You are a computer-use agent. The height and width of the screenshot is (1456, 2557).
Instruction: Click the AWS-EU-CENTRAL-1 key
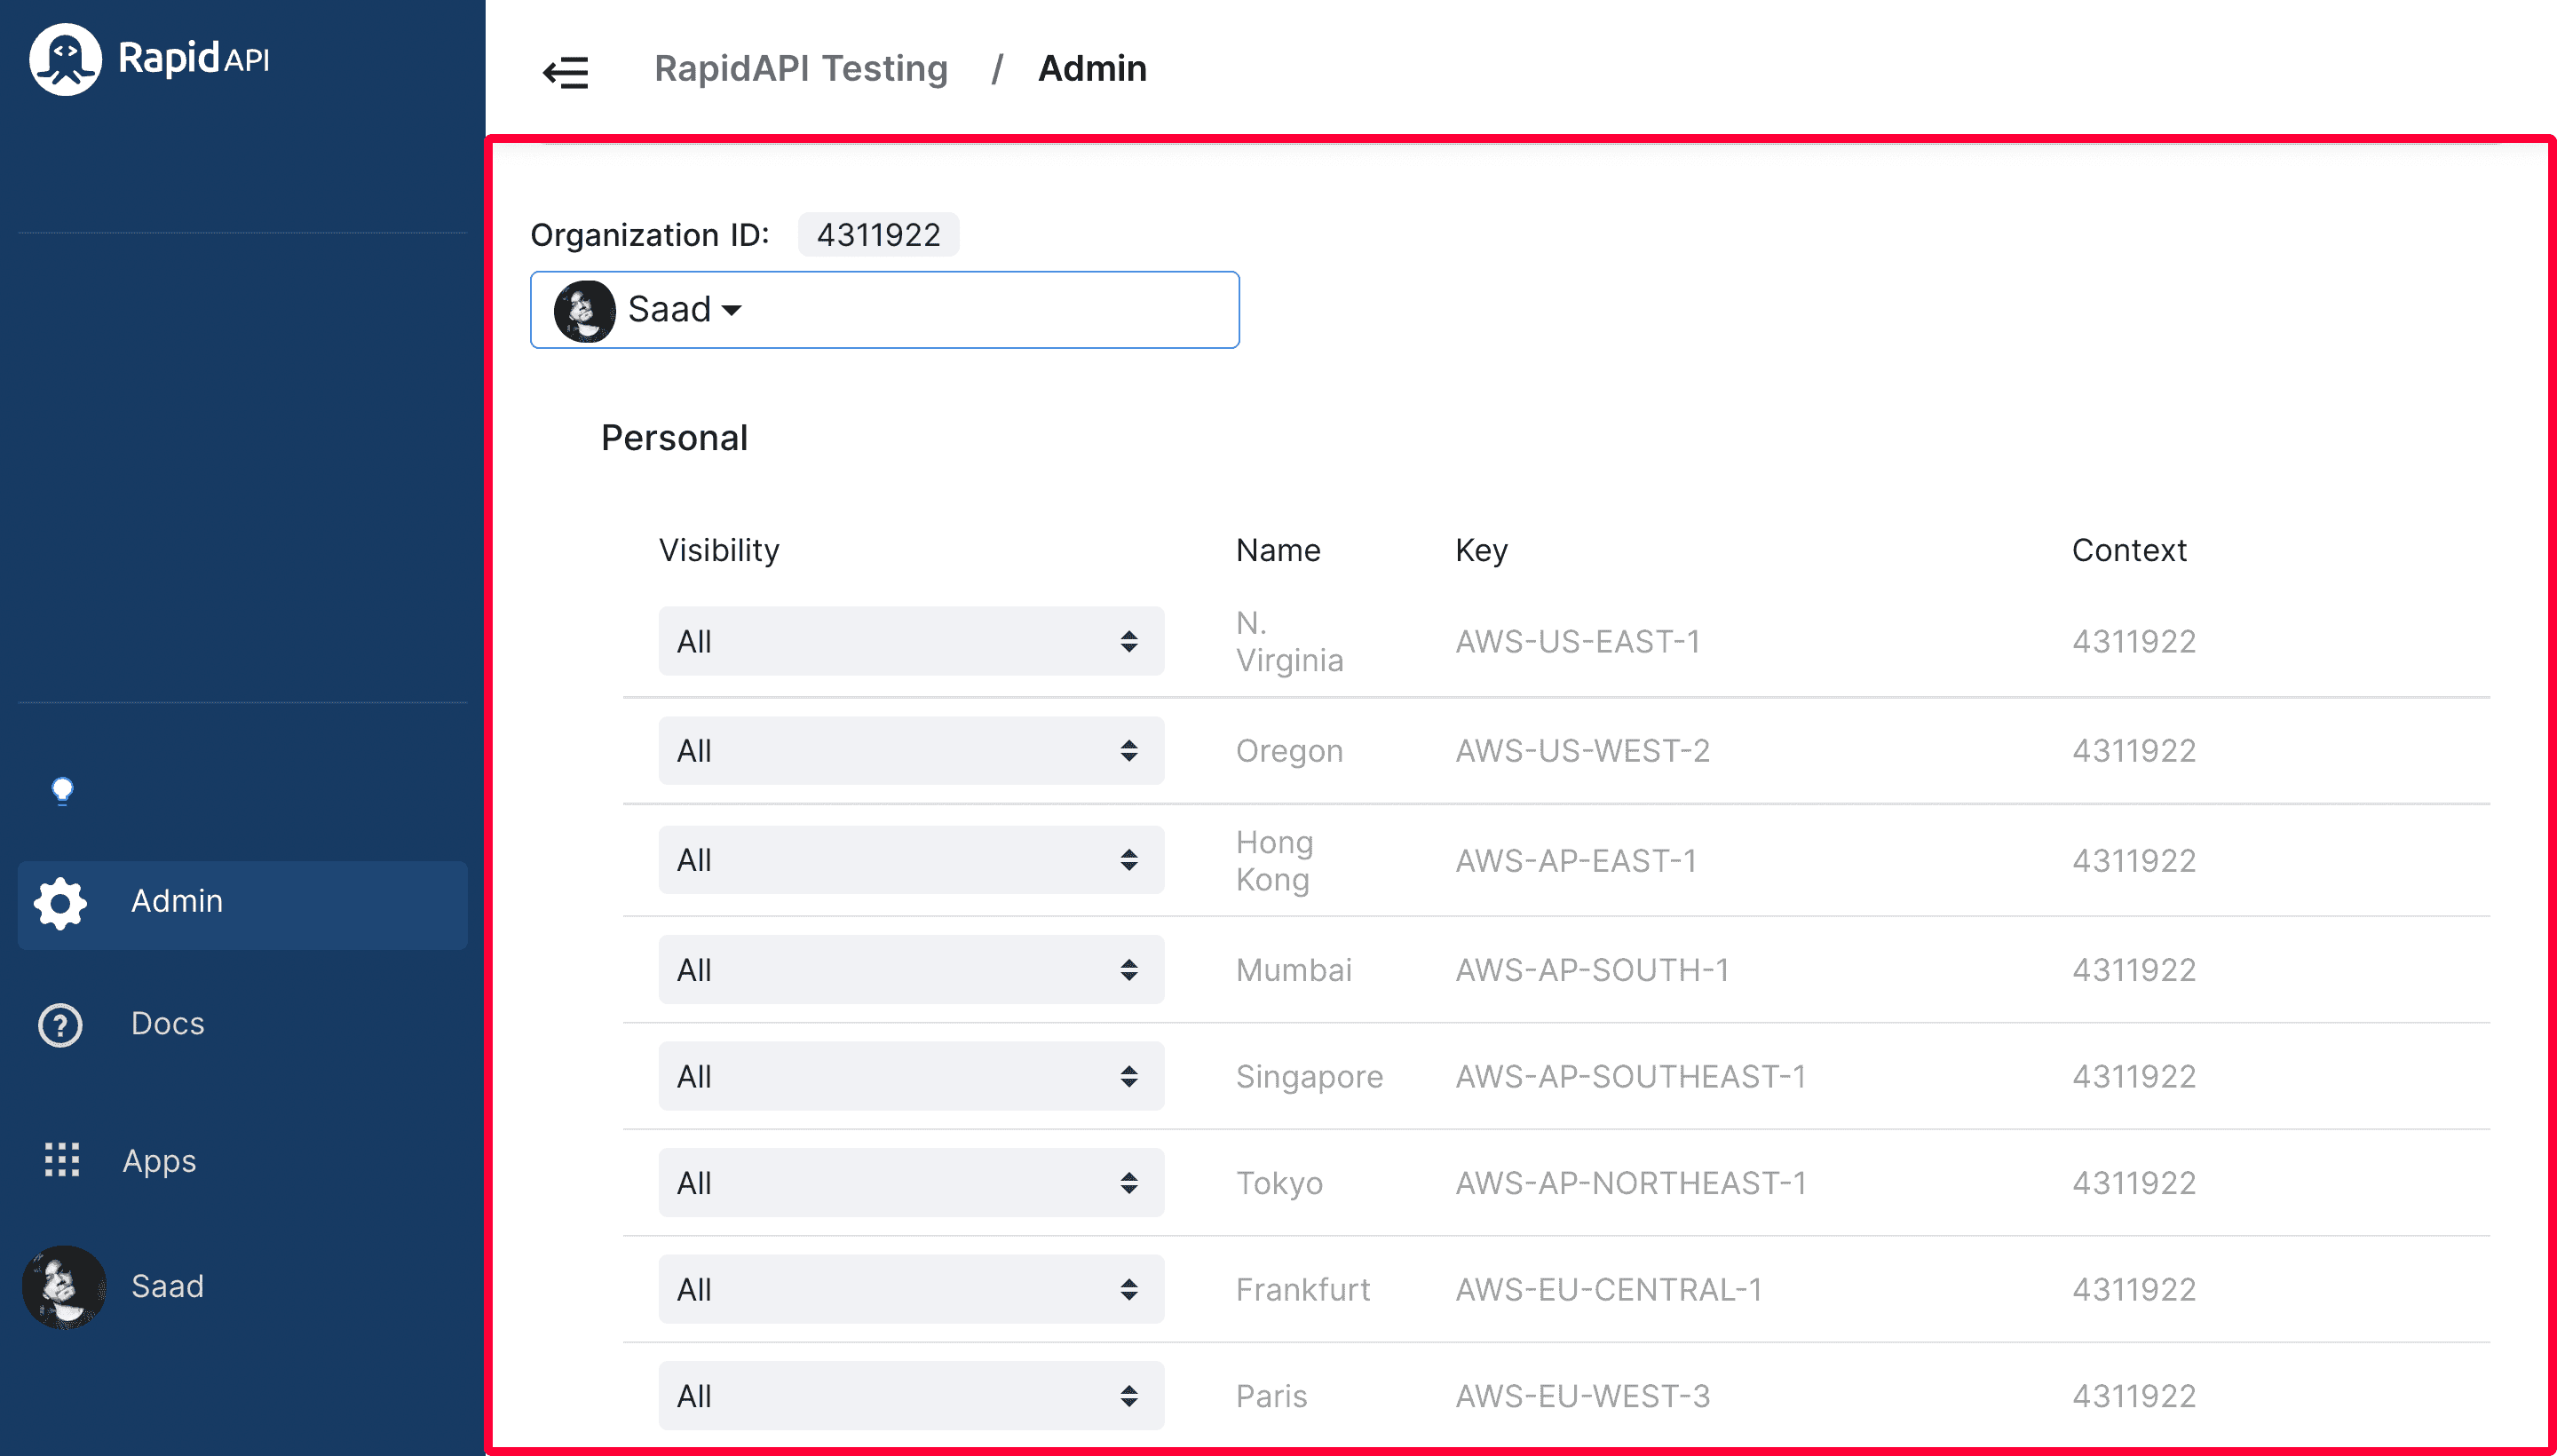(1609, 1289)
